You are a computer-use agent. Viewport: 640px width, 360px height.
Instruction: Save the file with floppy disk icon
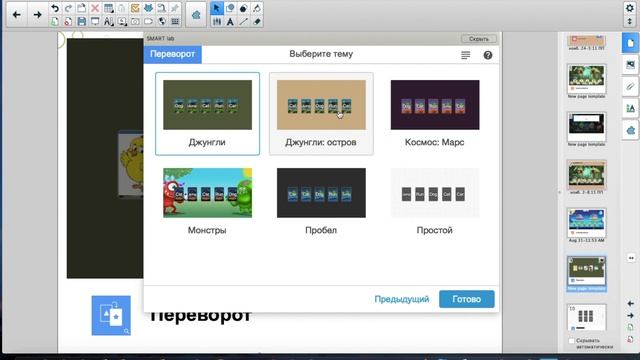[x=82, y=21]
